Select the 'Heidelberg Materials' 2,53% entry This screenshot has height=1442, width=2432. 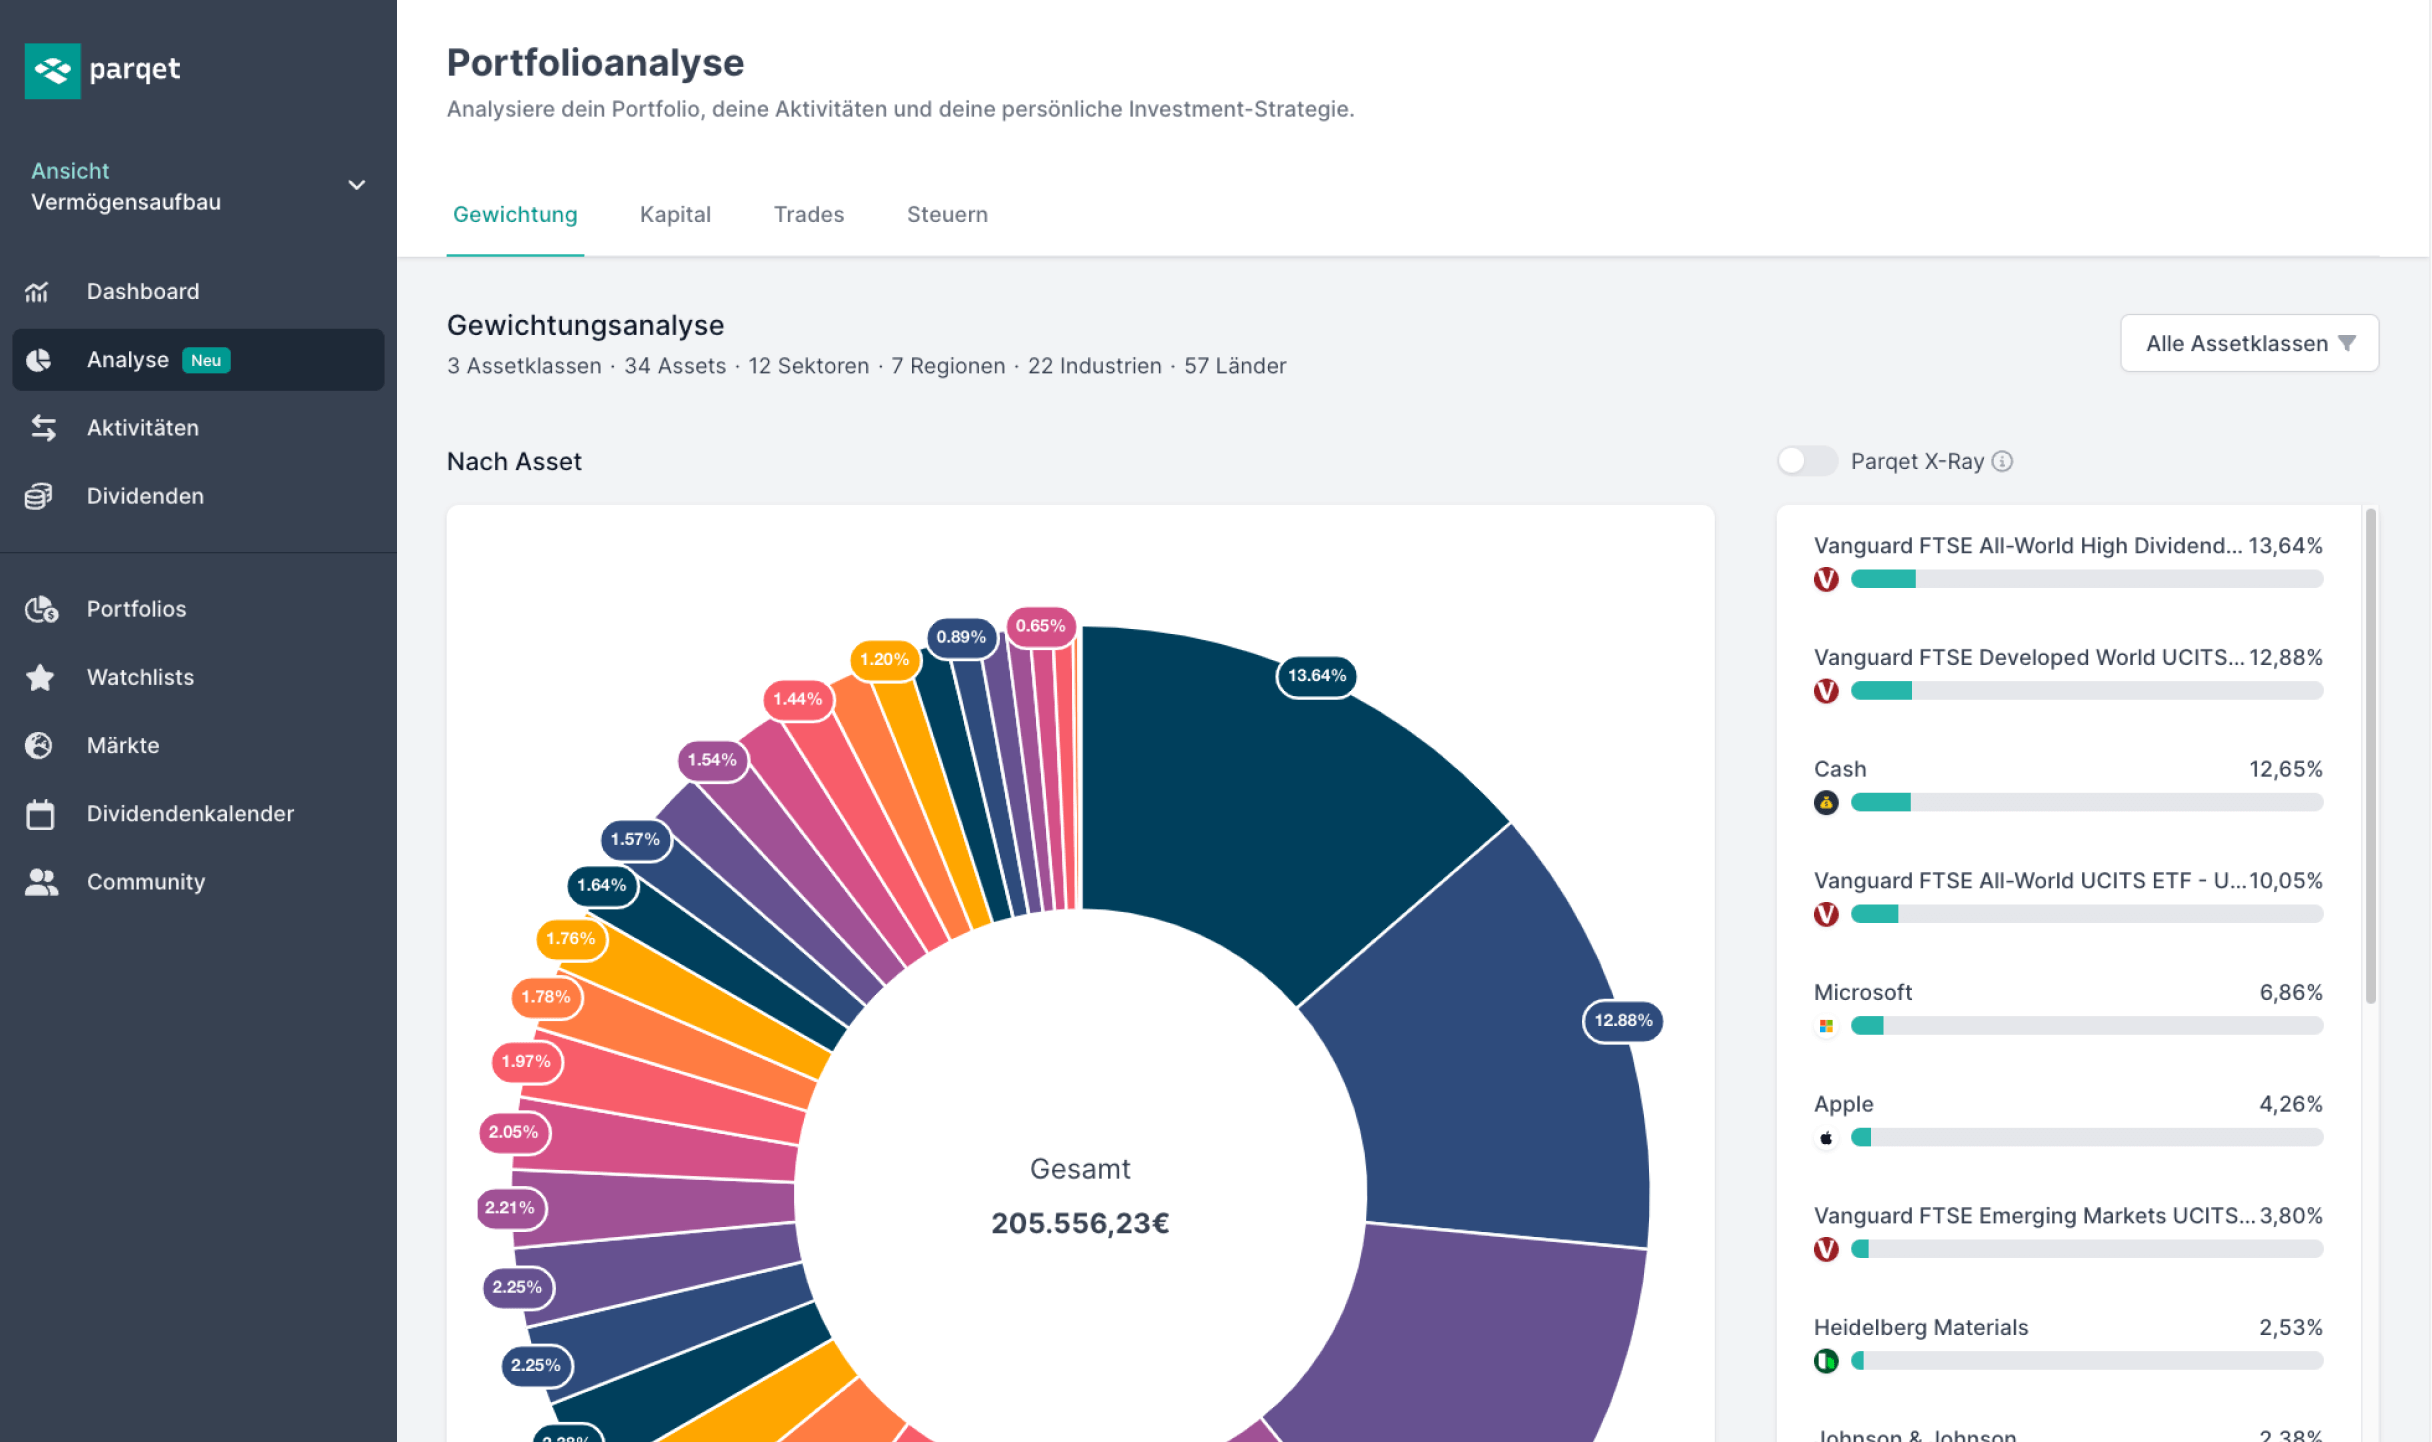[2068, 1343]
